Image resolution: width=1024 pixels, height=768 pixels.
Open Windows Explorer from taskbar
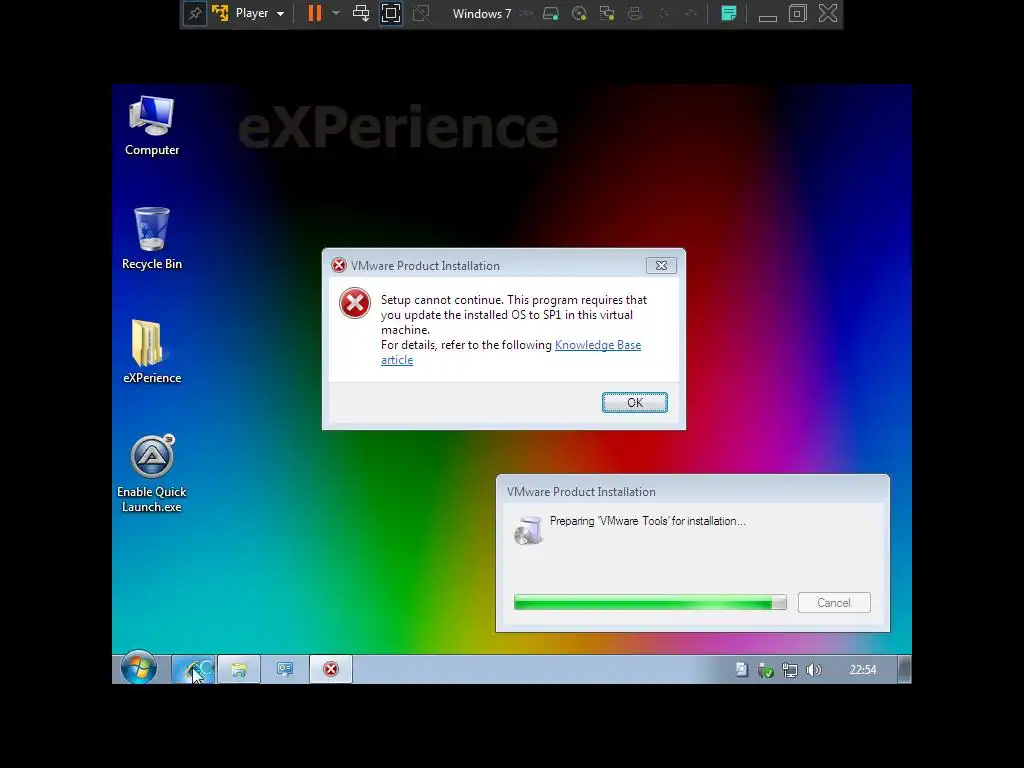(x=239, y=669)
